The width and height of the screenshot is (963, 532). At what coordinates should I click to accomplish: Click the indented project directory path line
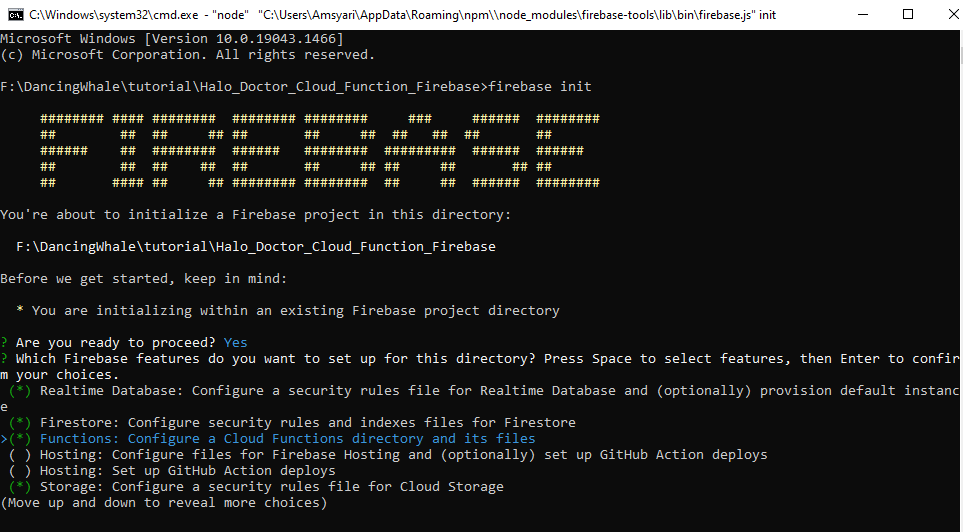click(255, 247)
